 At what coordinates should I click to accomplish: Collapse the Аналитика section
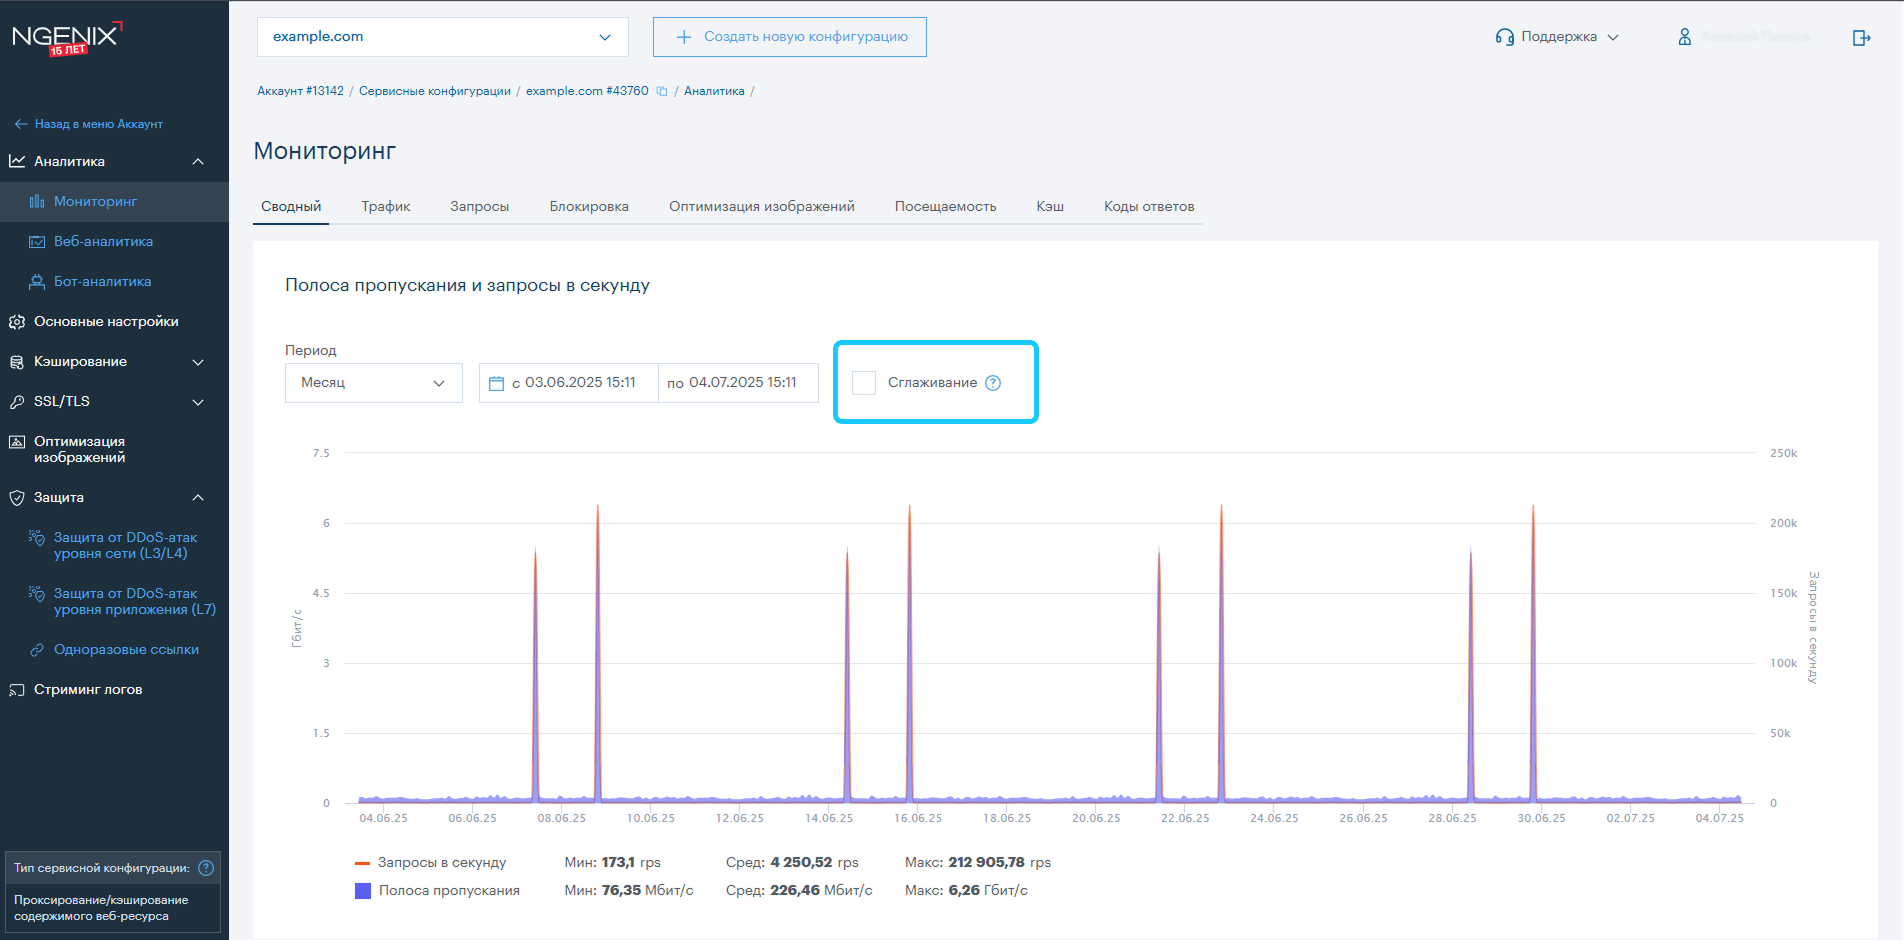[198, 162]
